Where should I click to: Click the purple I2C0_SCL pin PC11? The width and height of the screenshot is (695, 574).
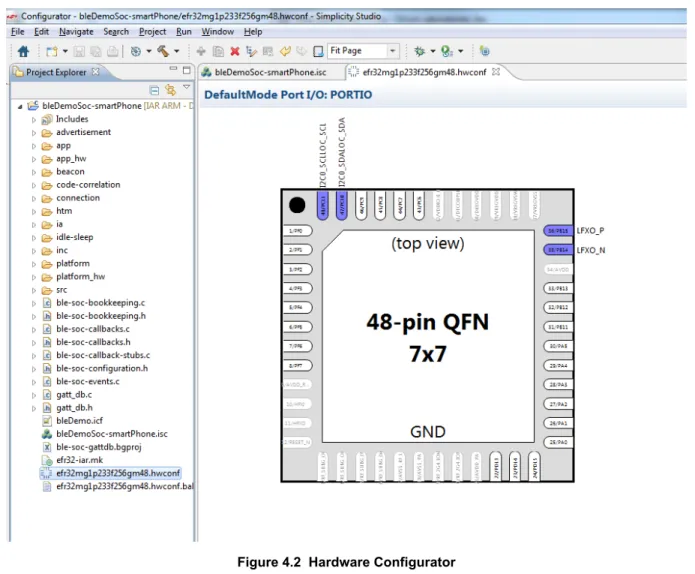click(x=323, y=206)
